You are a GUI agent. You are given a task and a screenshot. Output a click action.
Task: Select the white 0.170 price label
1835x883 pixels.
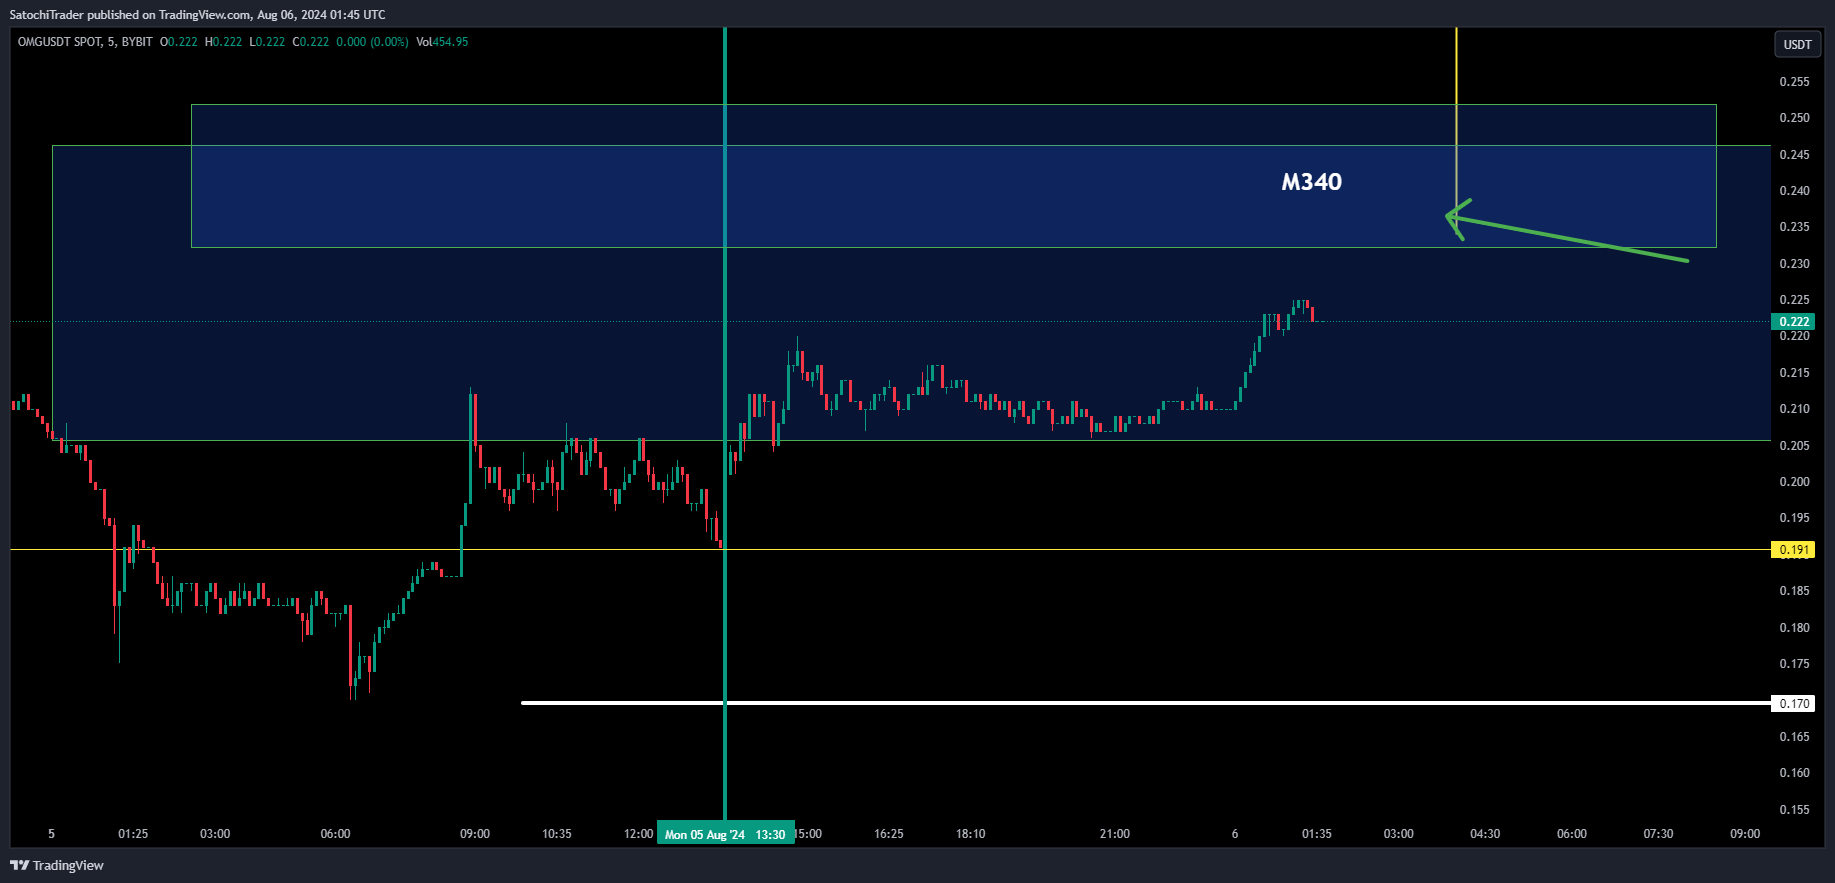1792,704
